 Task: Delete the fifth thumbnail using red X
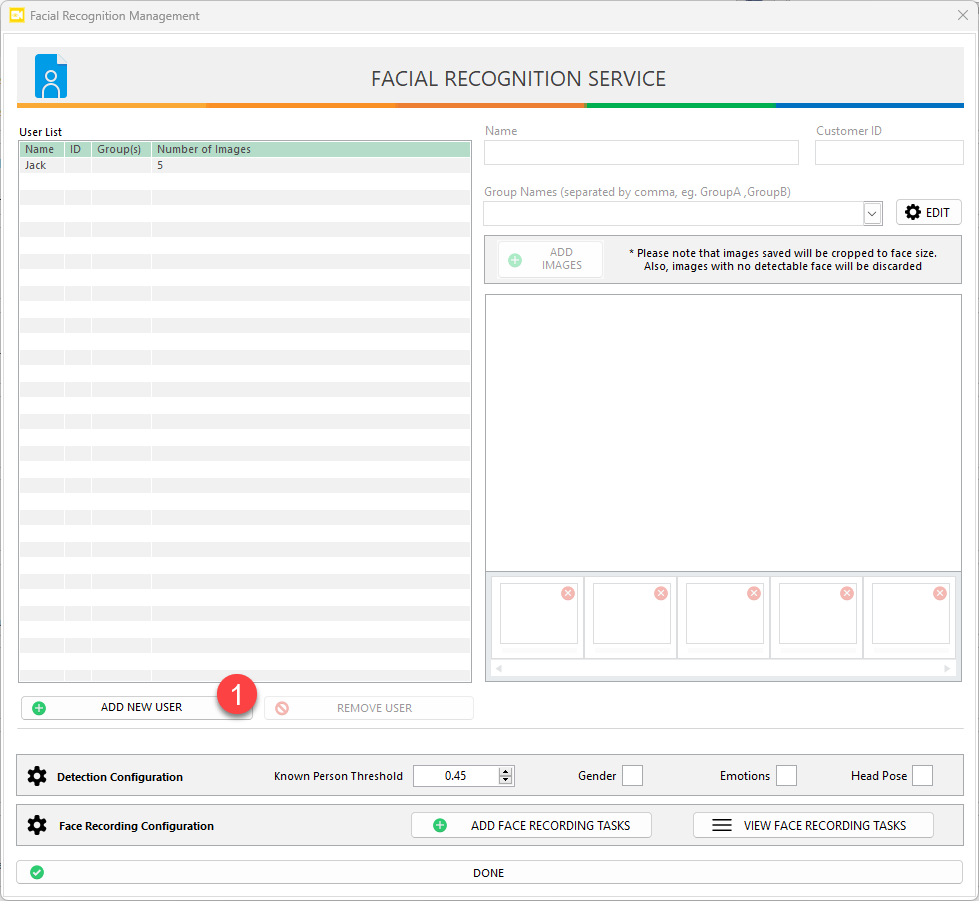[x=939, y=593]
